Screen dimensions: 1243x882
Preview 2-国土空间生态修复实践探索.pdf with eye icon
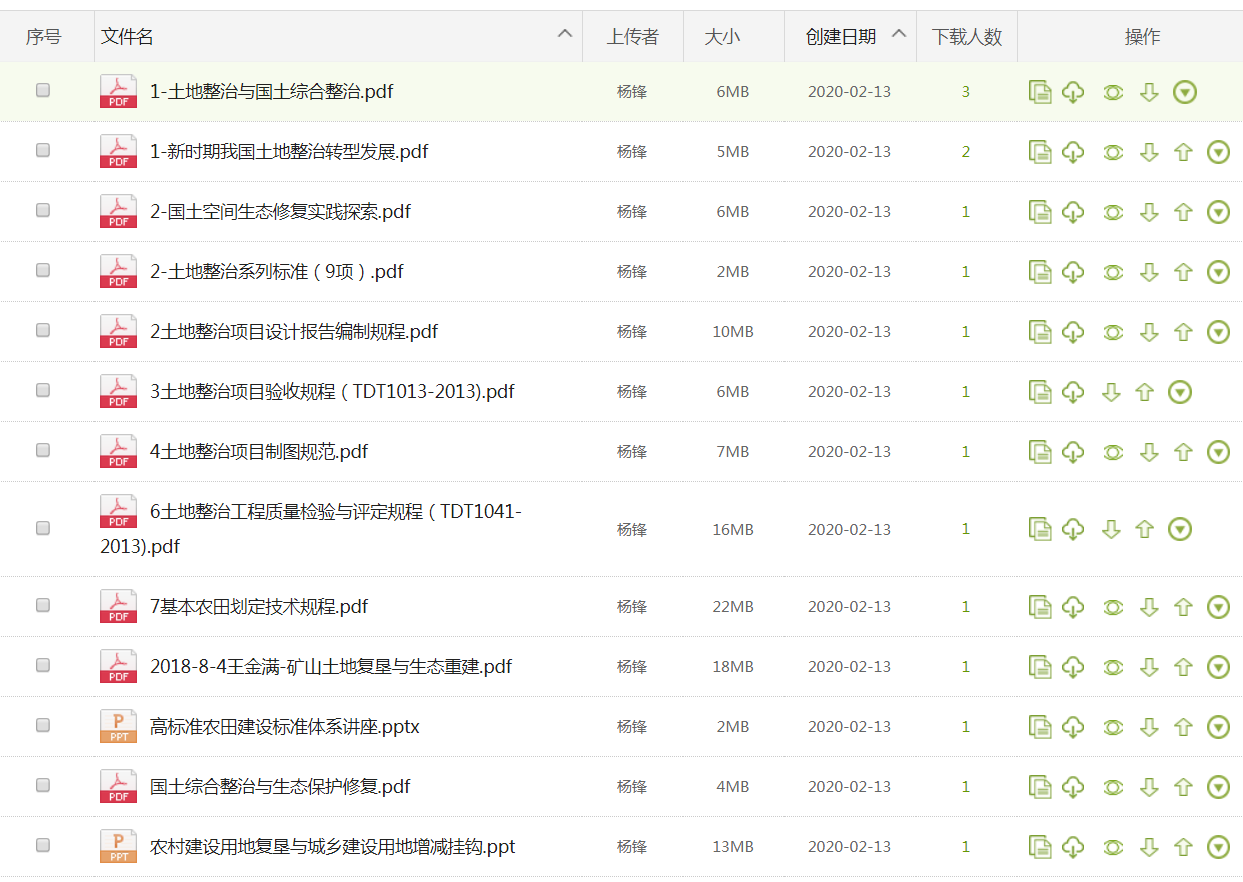1113,212
